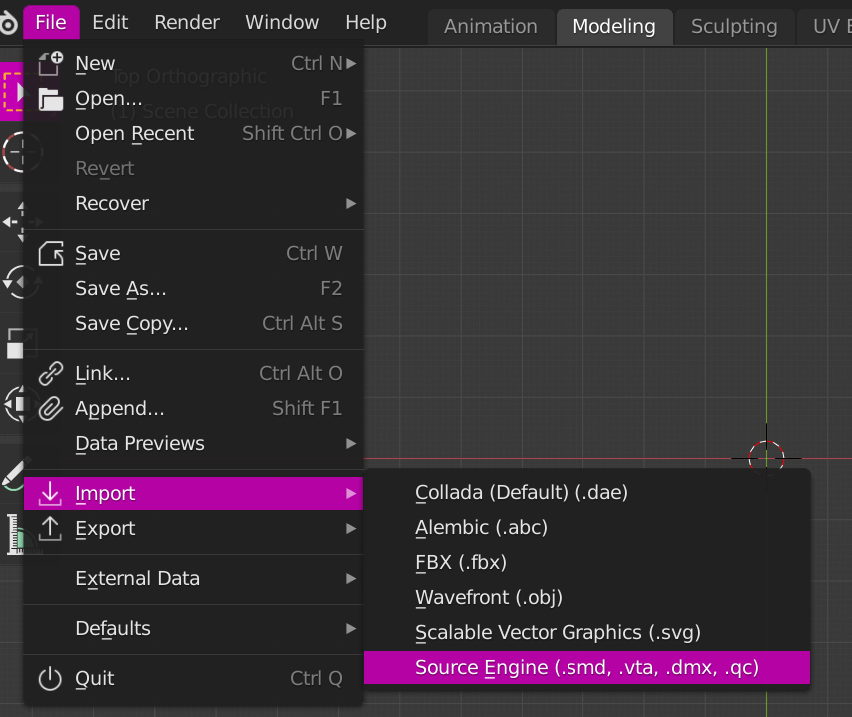The image size is (852, 717).
Task: Open the Edit menu
Action: pos(109,22)
